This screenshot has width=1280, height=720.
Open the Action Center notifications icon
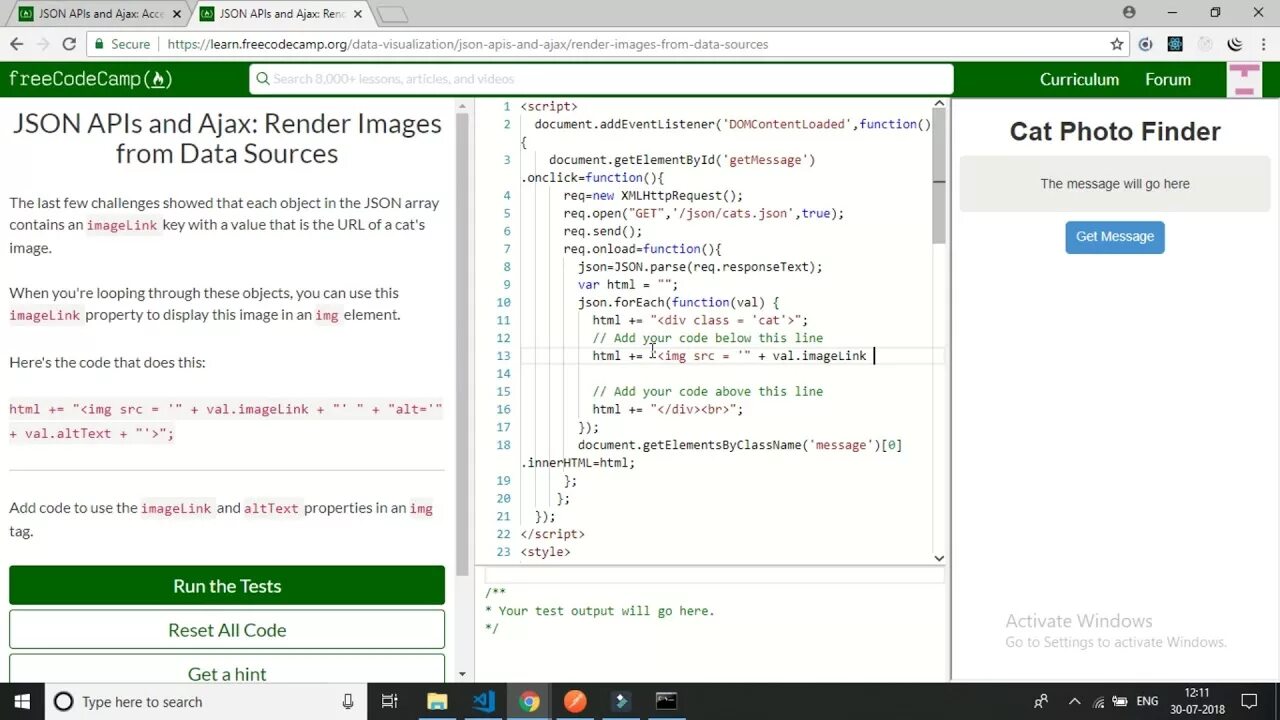(1249, 702)
